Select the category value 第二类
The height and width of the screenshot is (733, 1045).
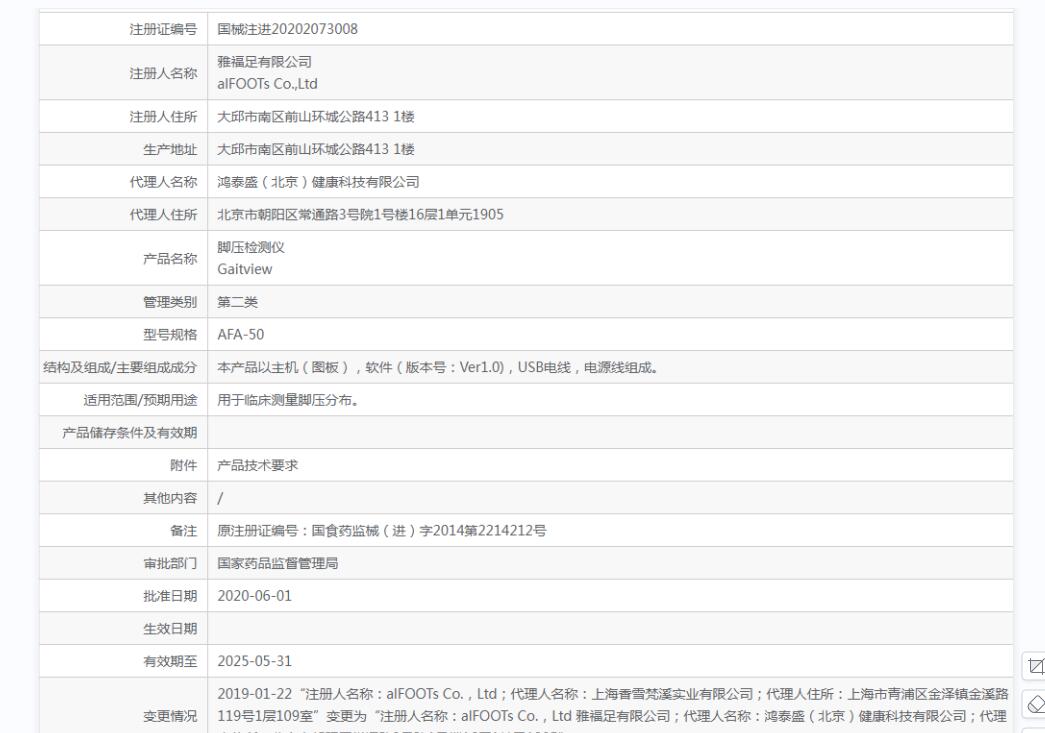[x=237, y=302]
